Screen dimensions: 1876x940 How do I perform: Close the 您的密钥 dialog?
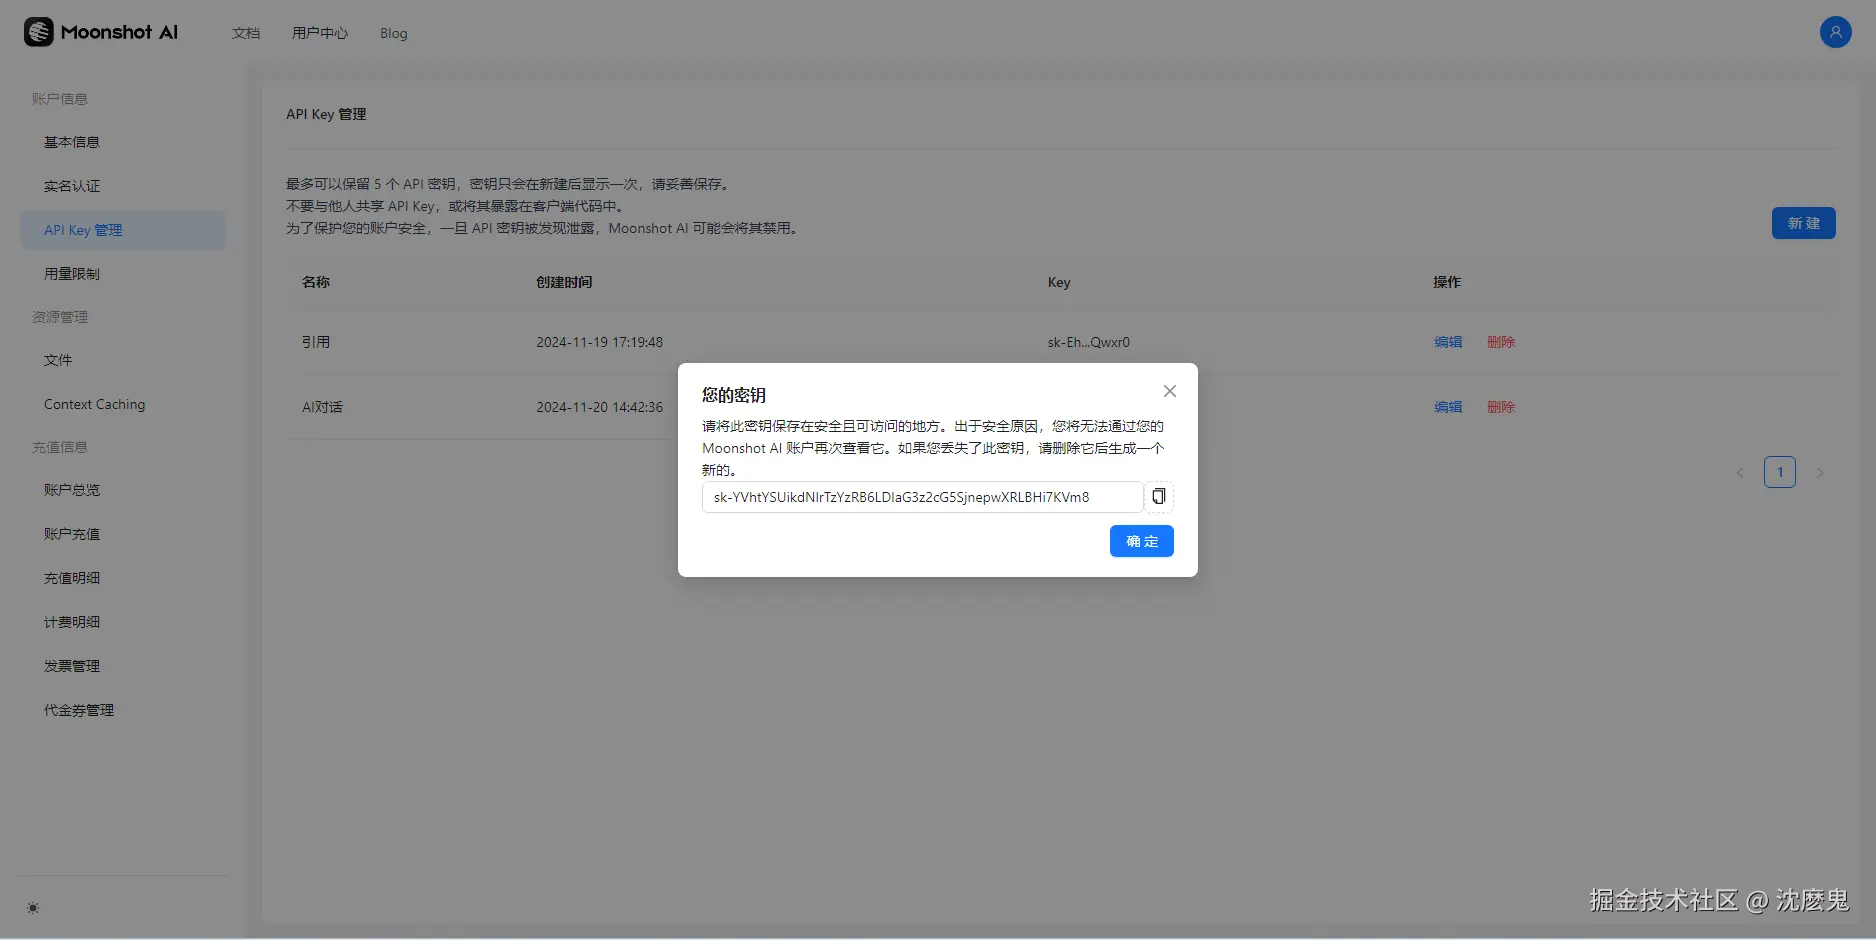[x=1168, y=391]
